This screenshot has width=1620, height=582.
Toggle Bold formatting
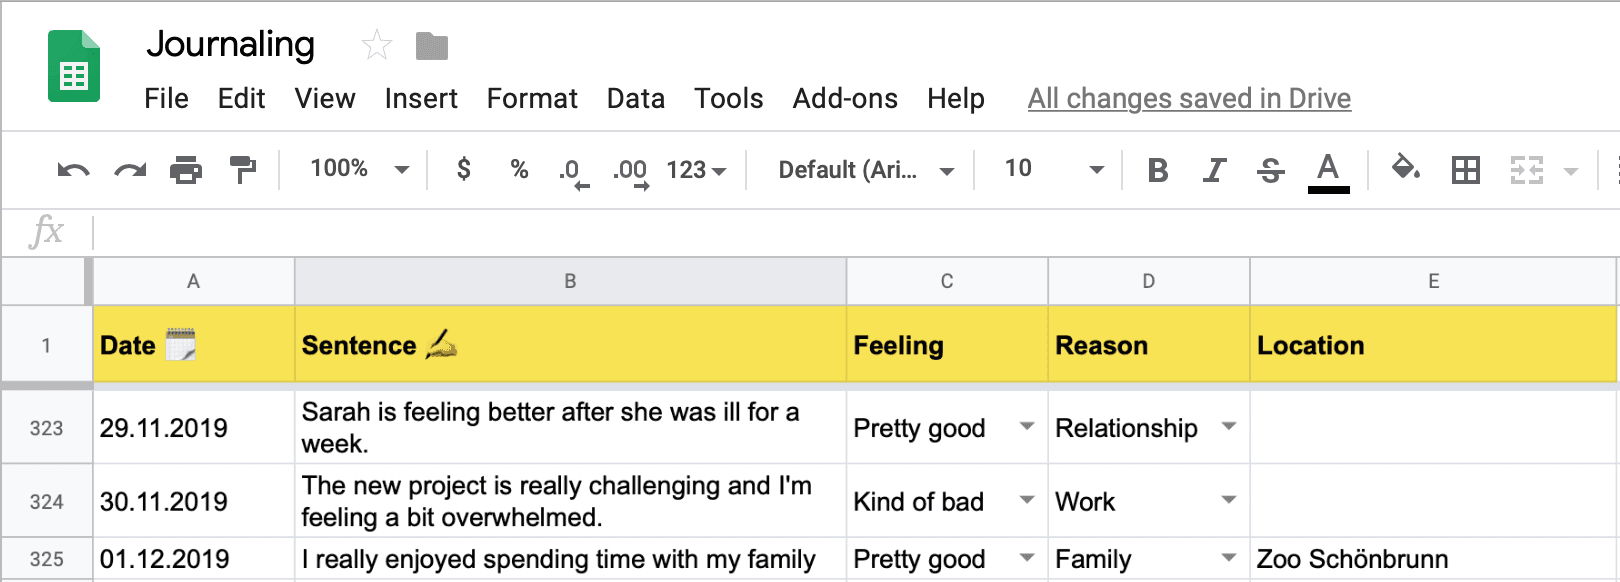[x=1158, y=170]
